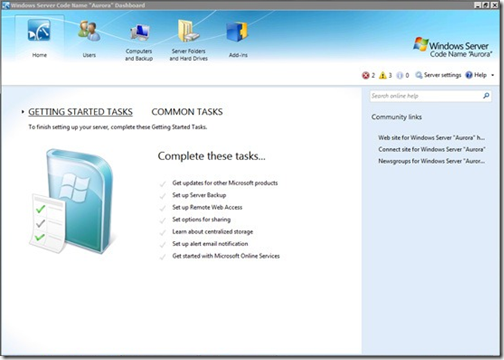Switch to Common Tasks tab

[x=187, y=112]
